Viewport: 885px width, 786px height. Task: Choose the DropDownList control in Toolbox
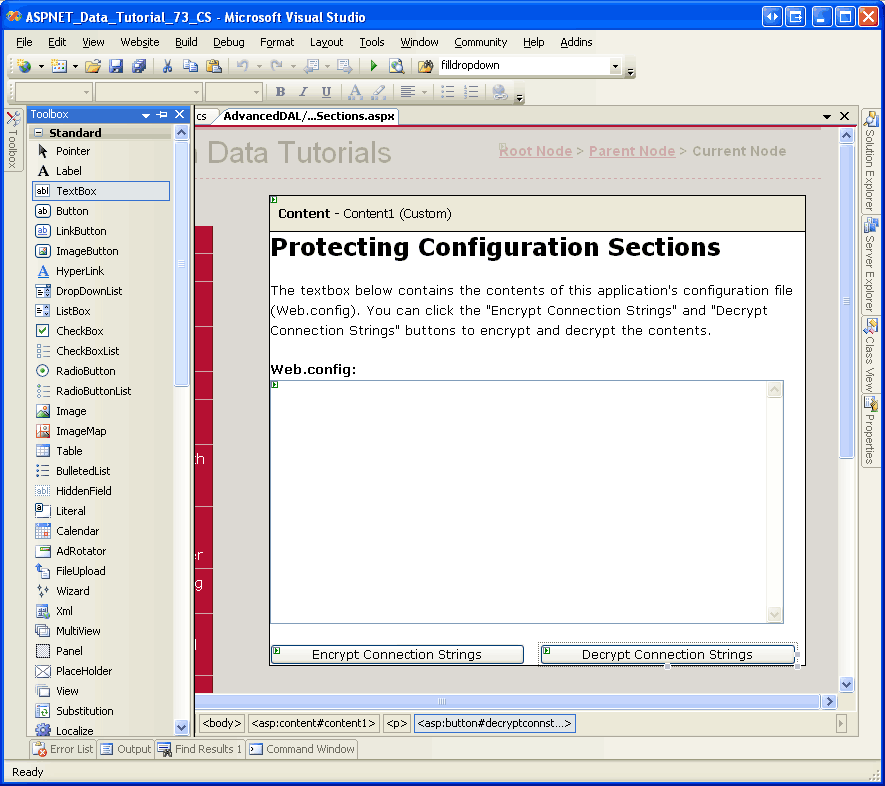click(88, 291)
